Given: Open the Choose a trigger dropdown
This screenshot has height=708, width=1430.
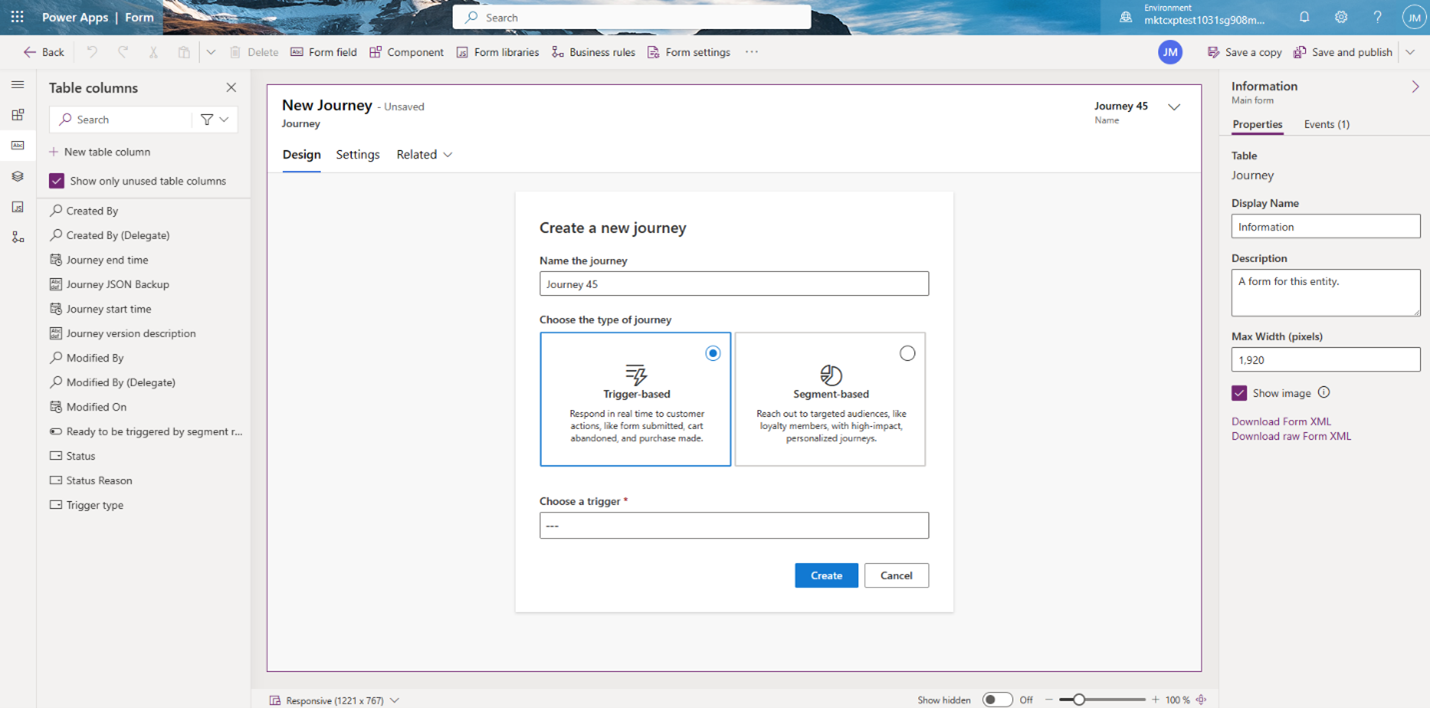Looking at the screenshot, I should pyautogui.click(x=734, y=526).
